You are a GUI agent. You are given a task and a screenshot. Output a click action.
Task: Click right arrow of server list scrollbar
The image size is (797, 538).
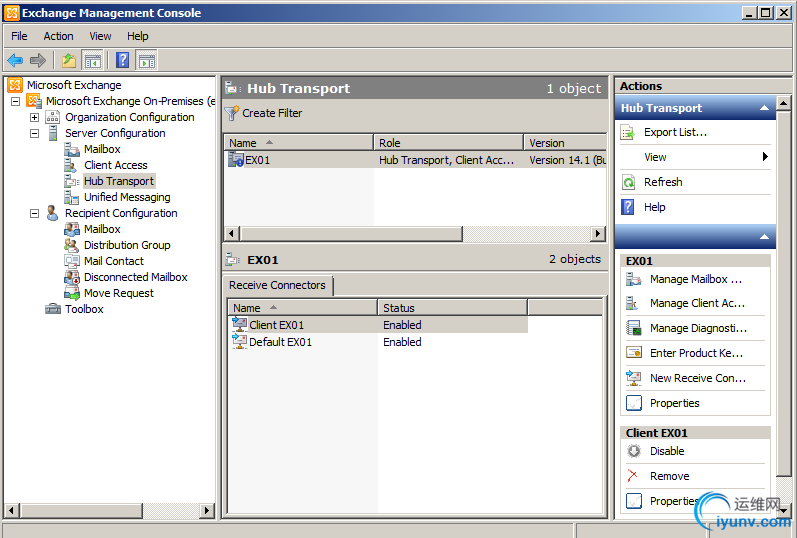tap(598, 233)
